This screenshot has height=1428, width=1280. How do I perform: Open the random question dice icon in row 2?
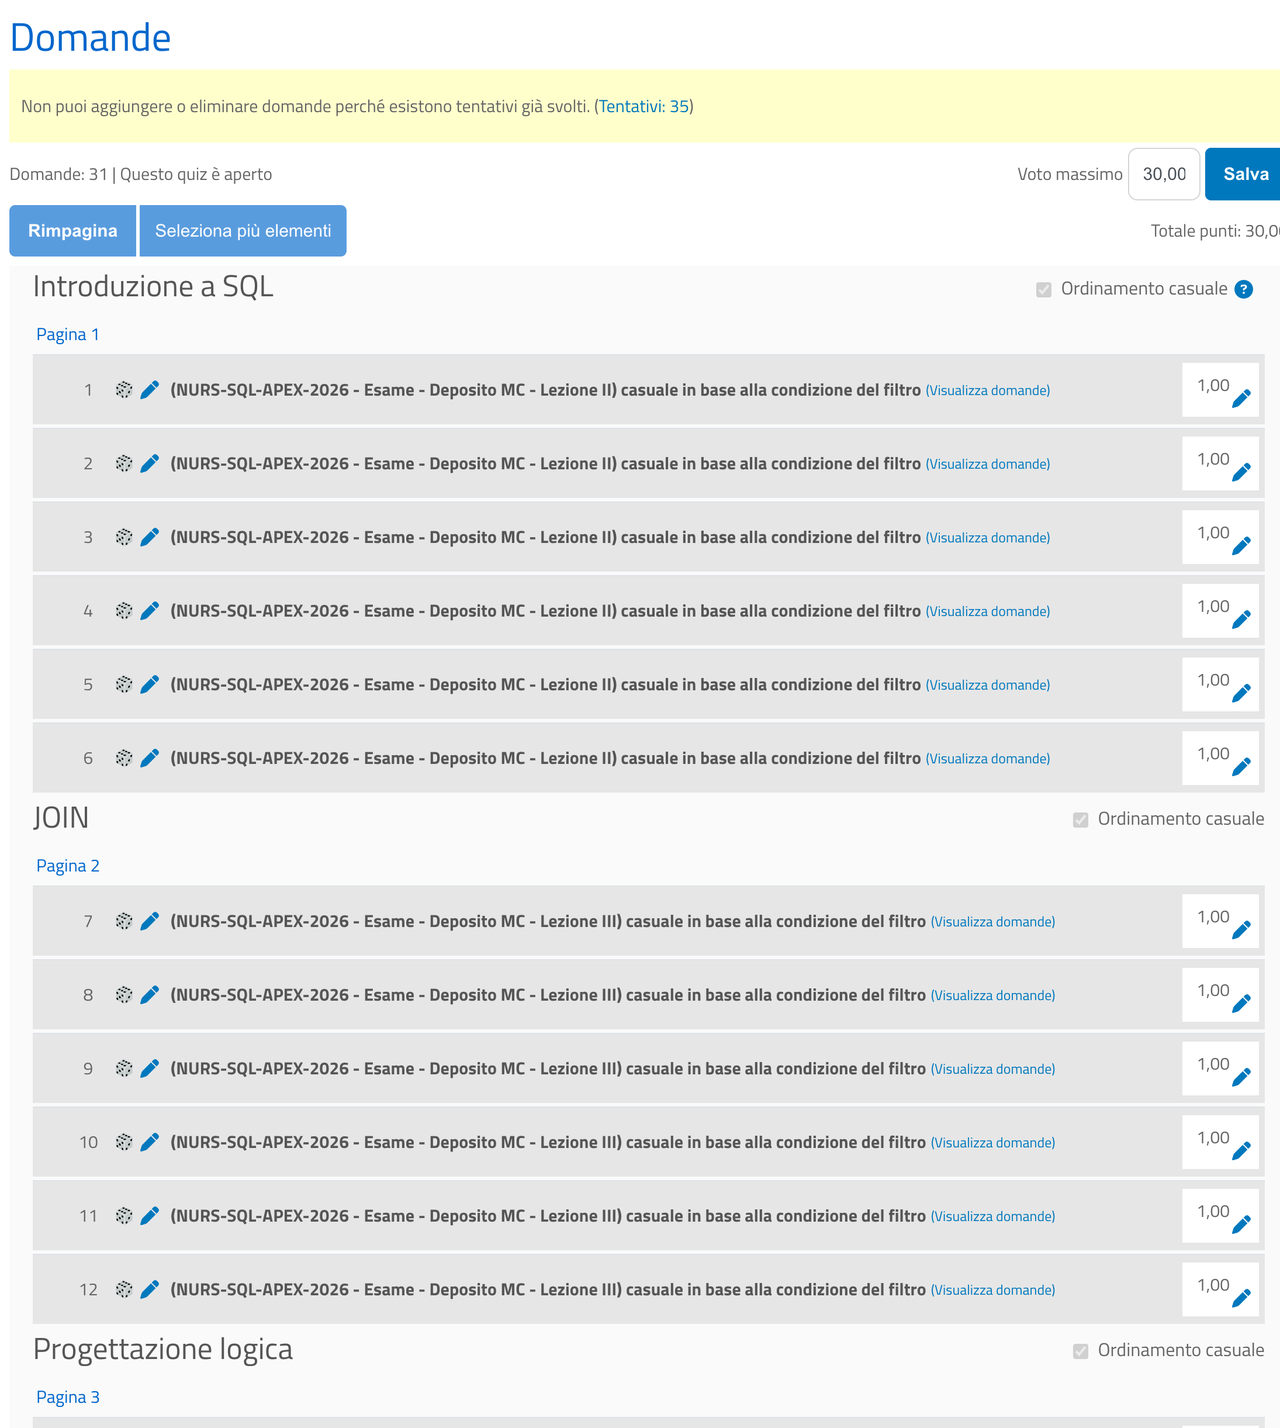pyautogui.click(x=124, y=464)
